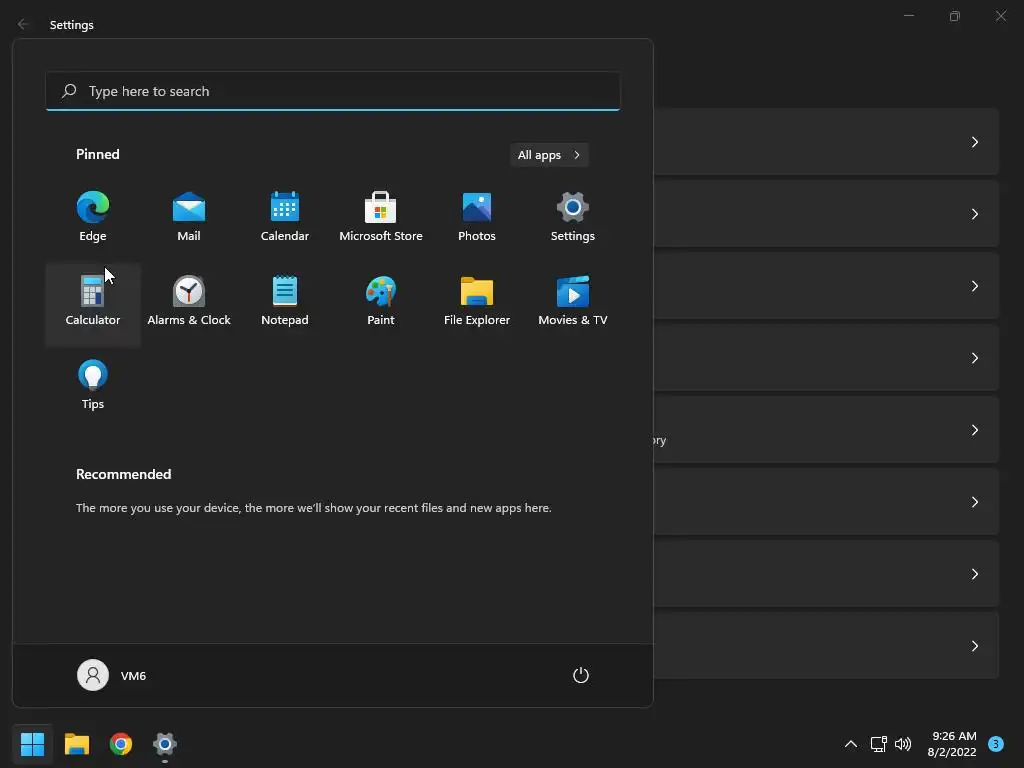Expand the seventh Settings row chevron
Screen dimensions: 1024x768
coord(974,574)
